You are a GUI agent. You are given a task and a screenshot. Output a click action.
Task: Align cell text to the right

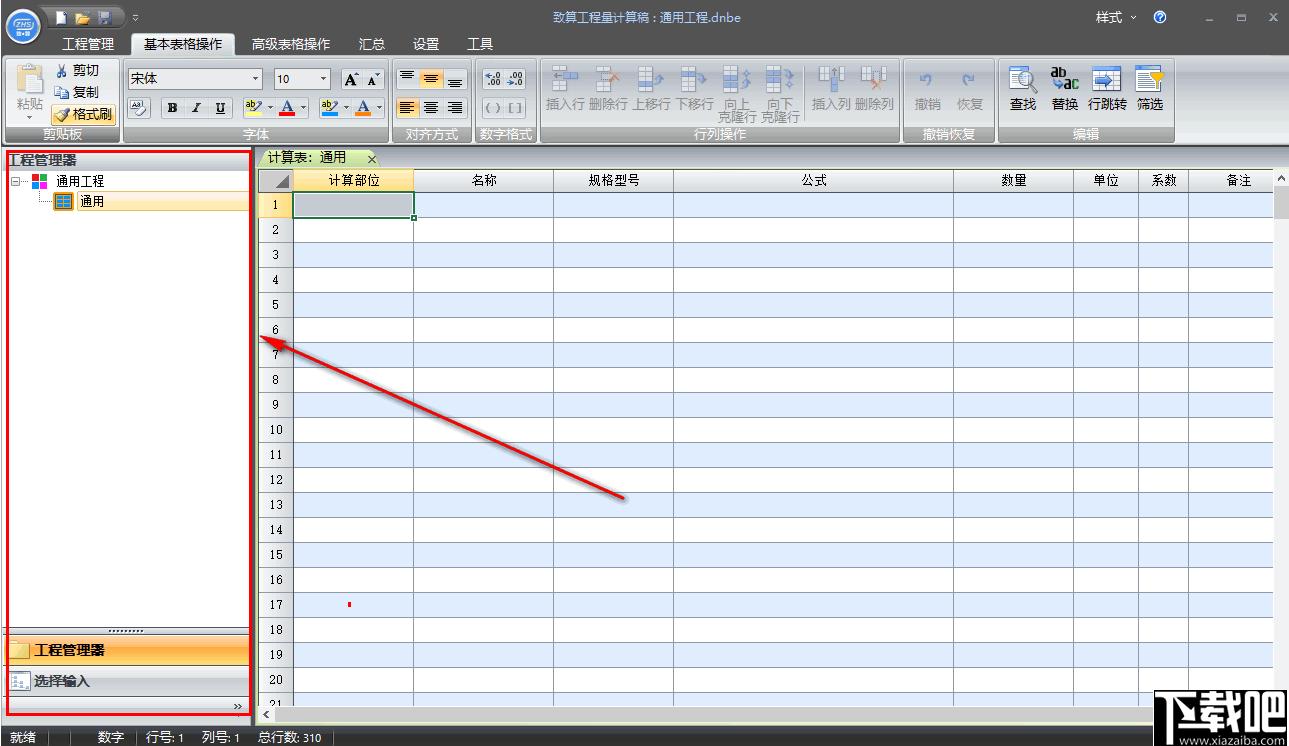(455, 108)
